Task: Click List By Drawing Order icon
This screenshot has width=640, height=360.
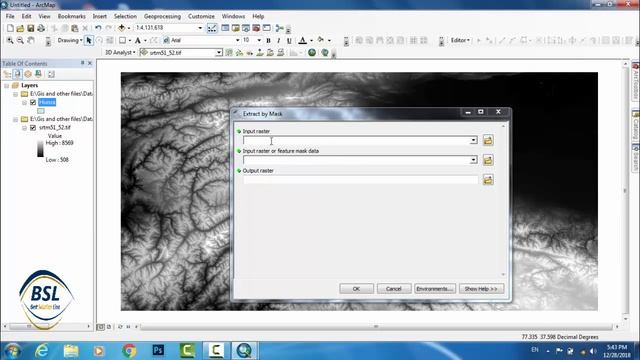Action: tap(7, 74)
